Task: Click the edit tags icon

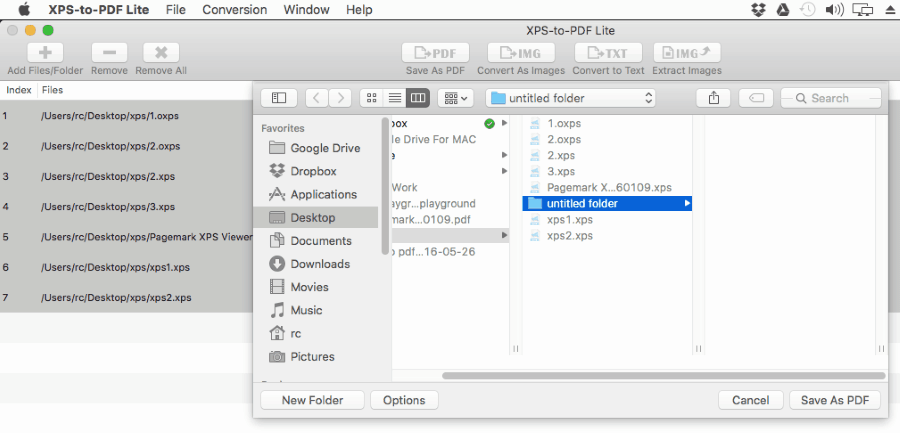Action: tap(757, 98)
